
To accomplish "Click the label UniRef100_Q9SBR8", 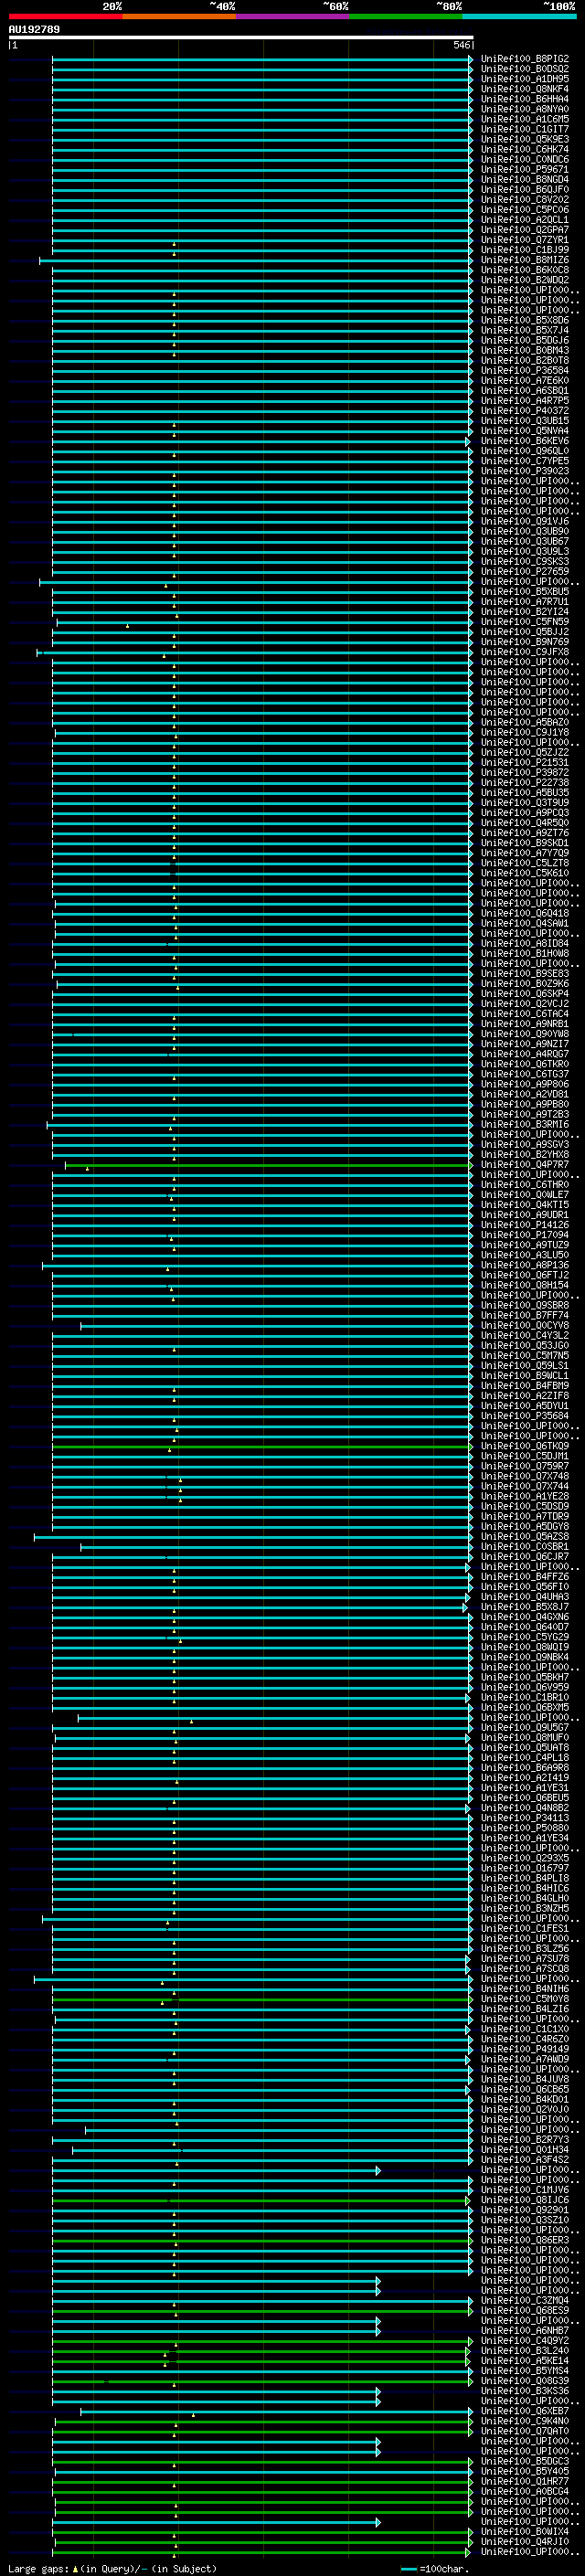I will click(525, 1306).
